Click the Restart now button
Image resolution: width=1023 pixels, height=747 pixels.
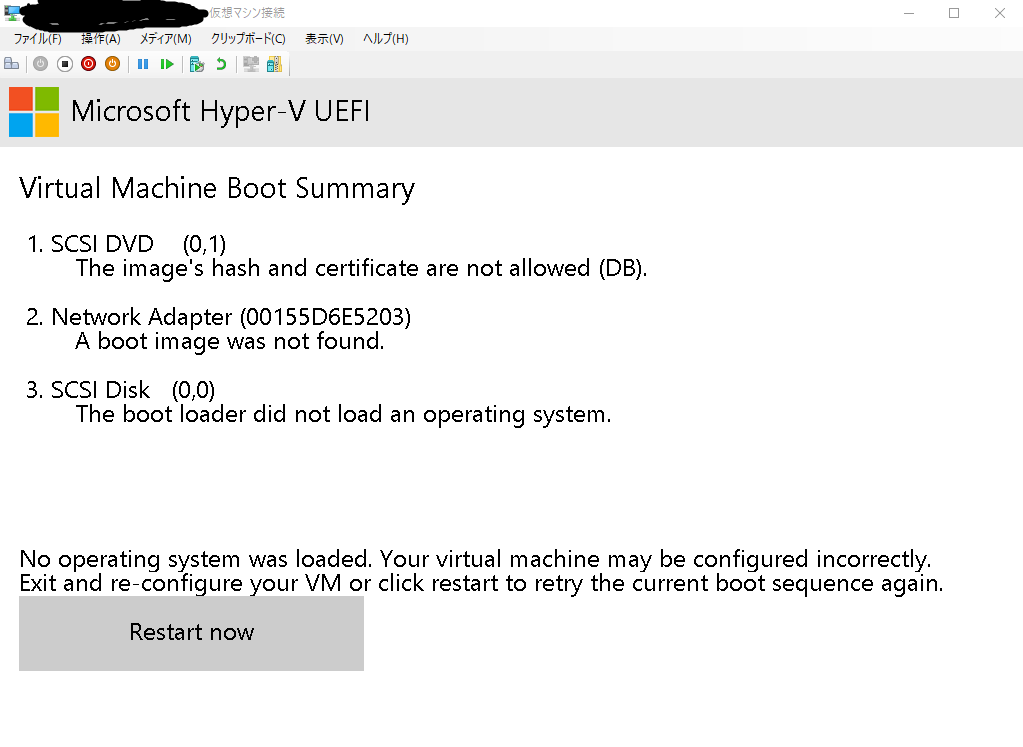191,633
